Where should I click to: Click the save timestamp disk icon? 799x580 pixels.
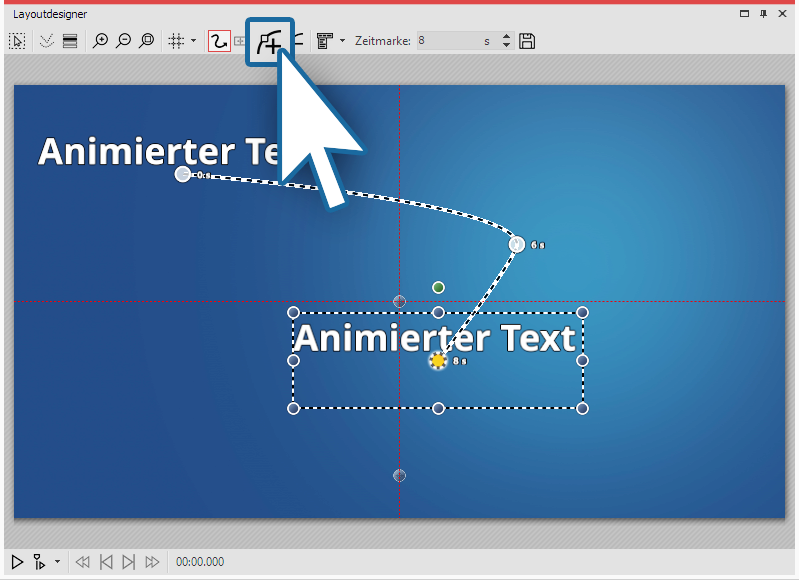pos(528,41)
